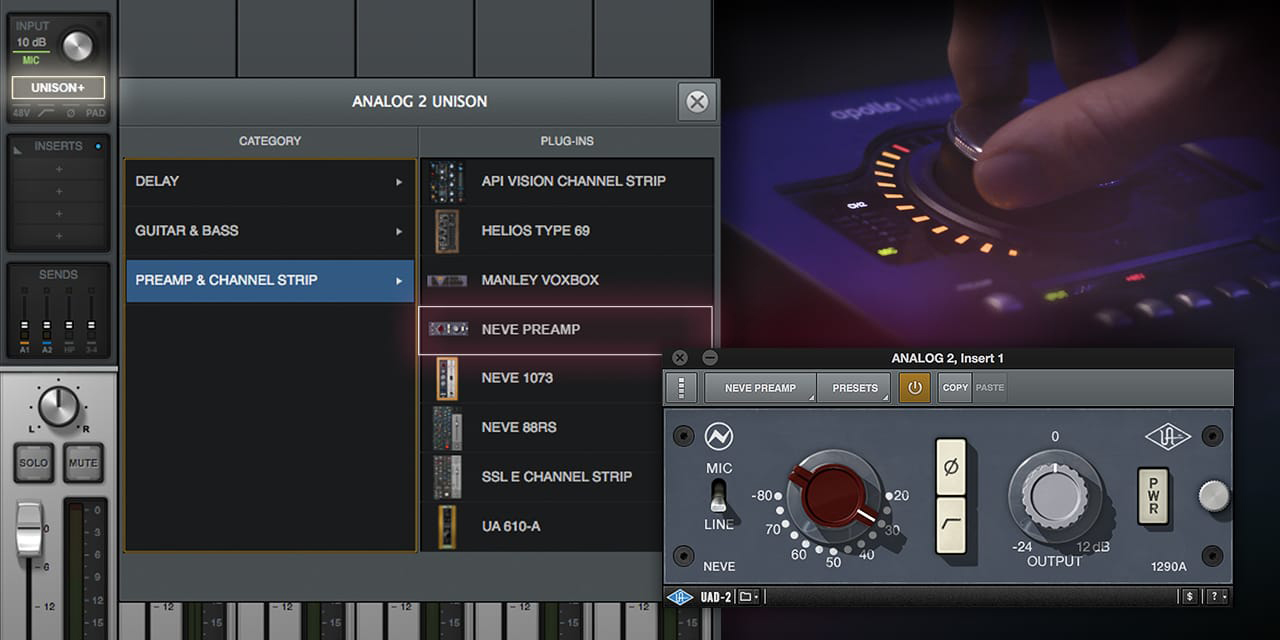This screenshot has height=640, width=1280.
Task: Open the PRESETS dropdown
Action: tap(854, 388)
